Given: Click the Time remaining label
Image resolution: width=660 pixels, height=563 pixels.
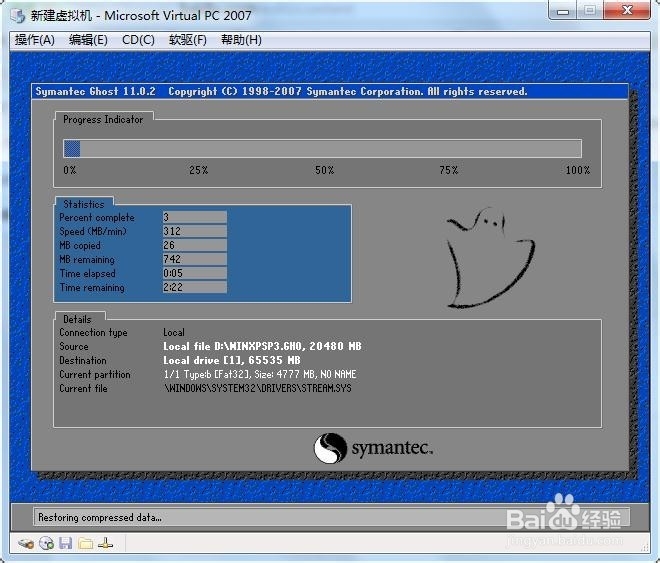Looking at the screenshot, I should (x=92, y=287).
